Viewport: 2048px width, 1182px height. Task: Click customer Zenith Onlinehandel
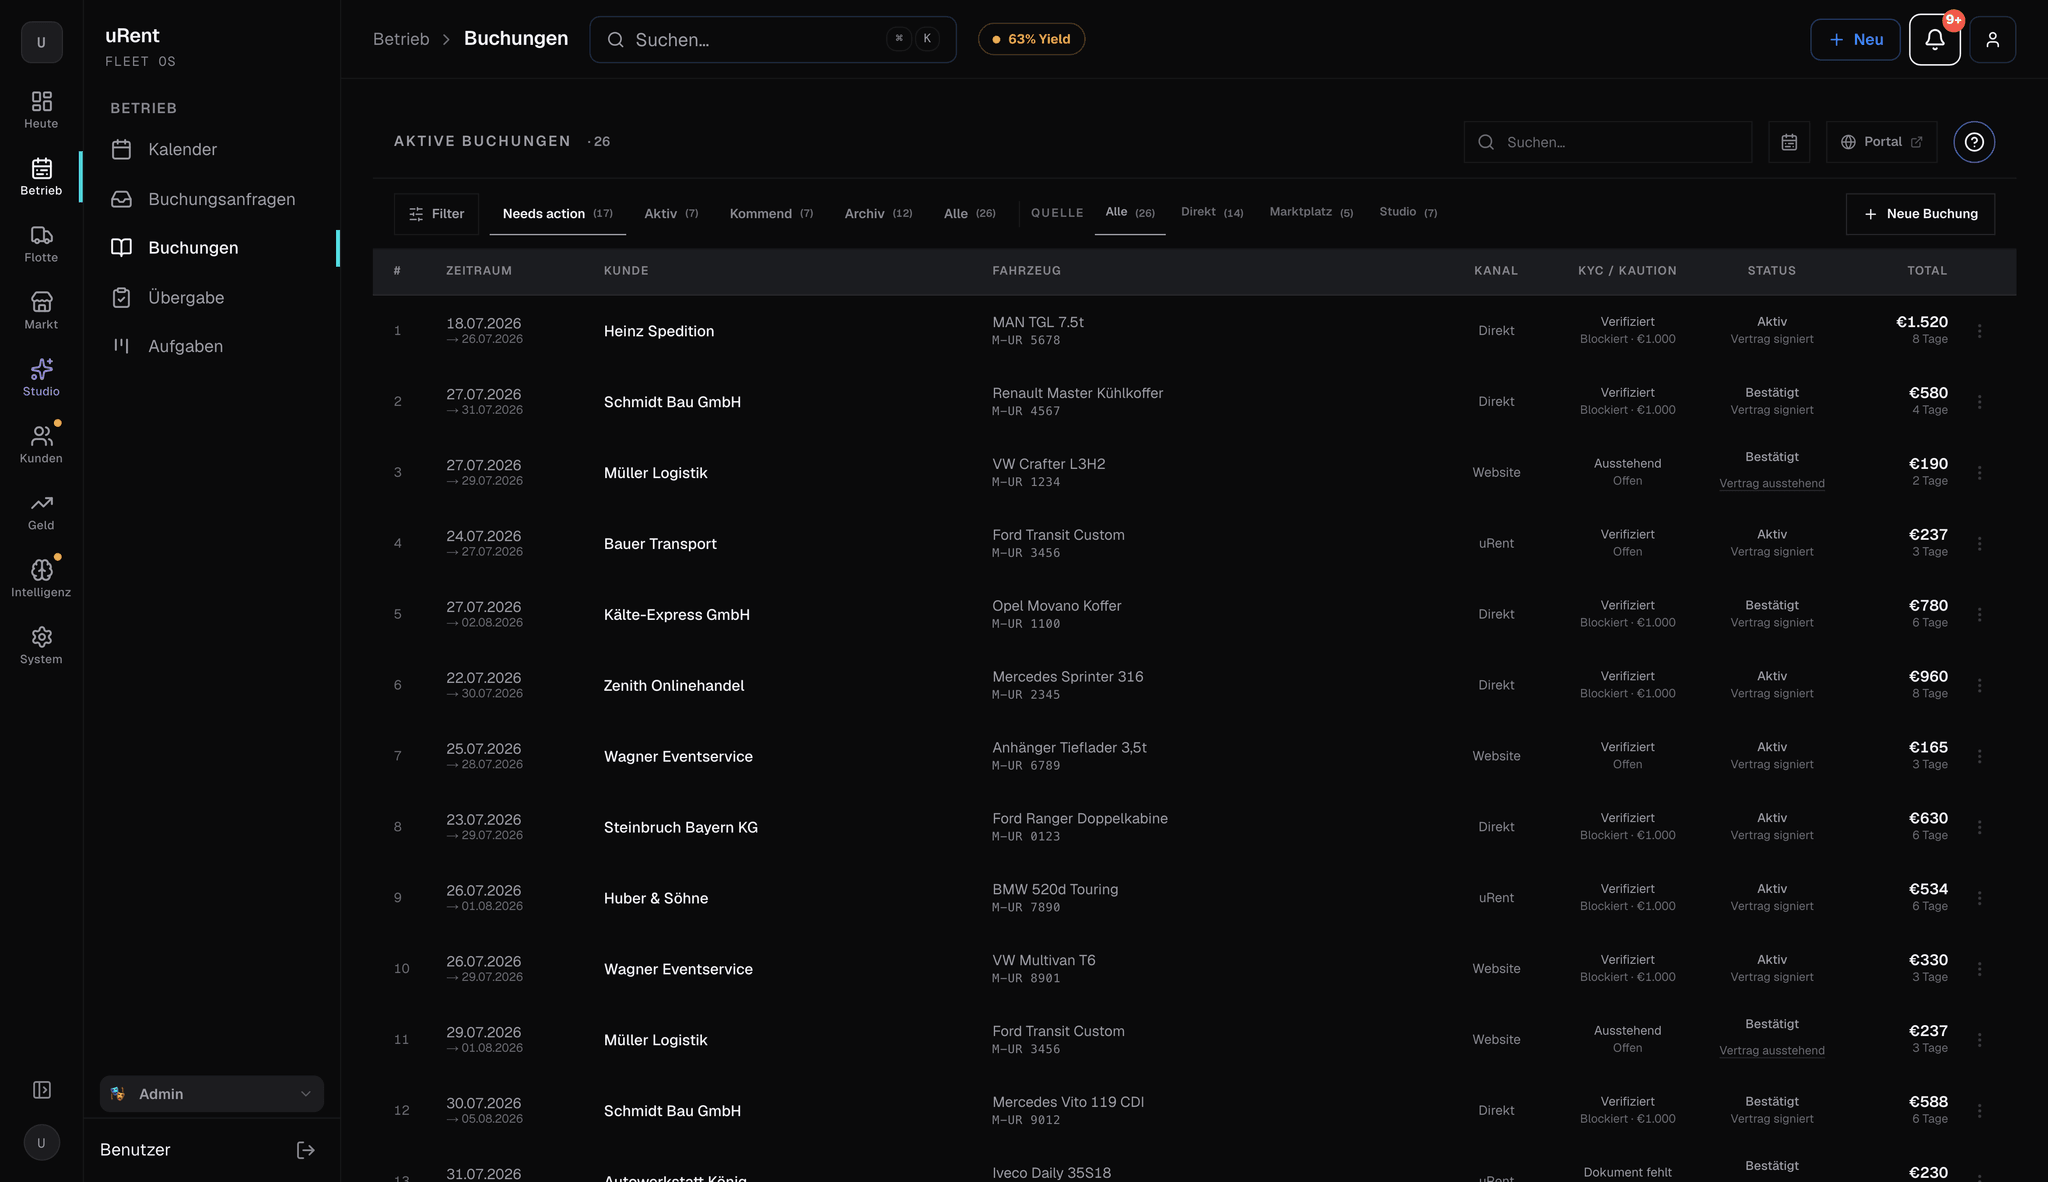674,686
